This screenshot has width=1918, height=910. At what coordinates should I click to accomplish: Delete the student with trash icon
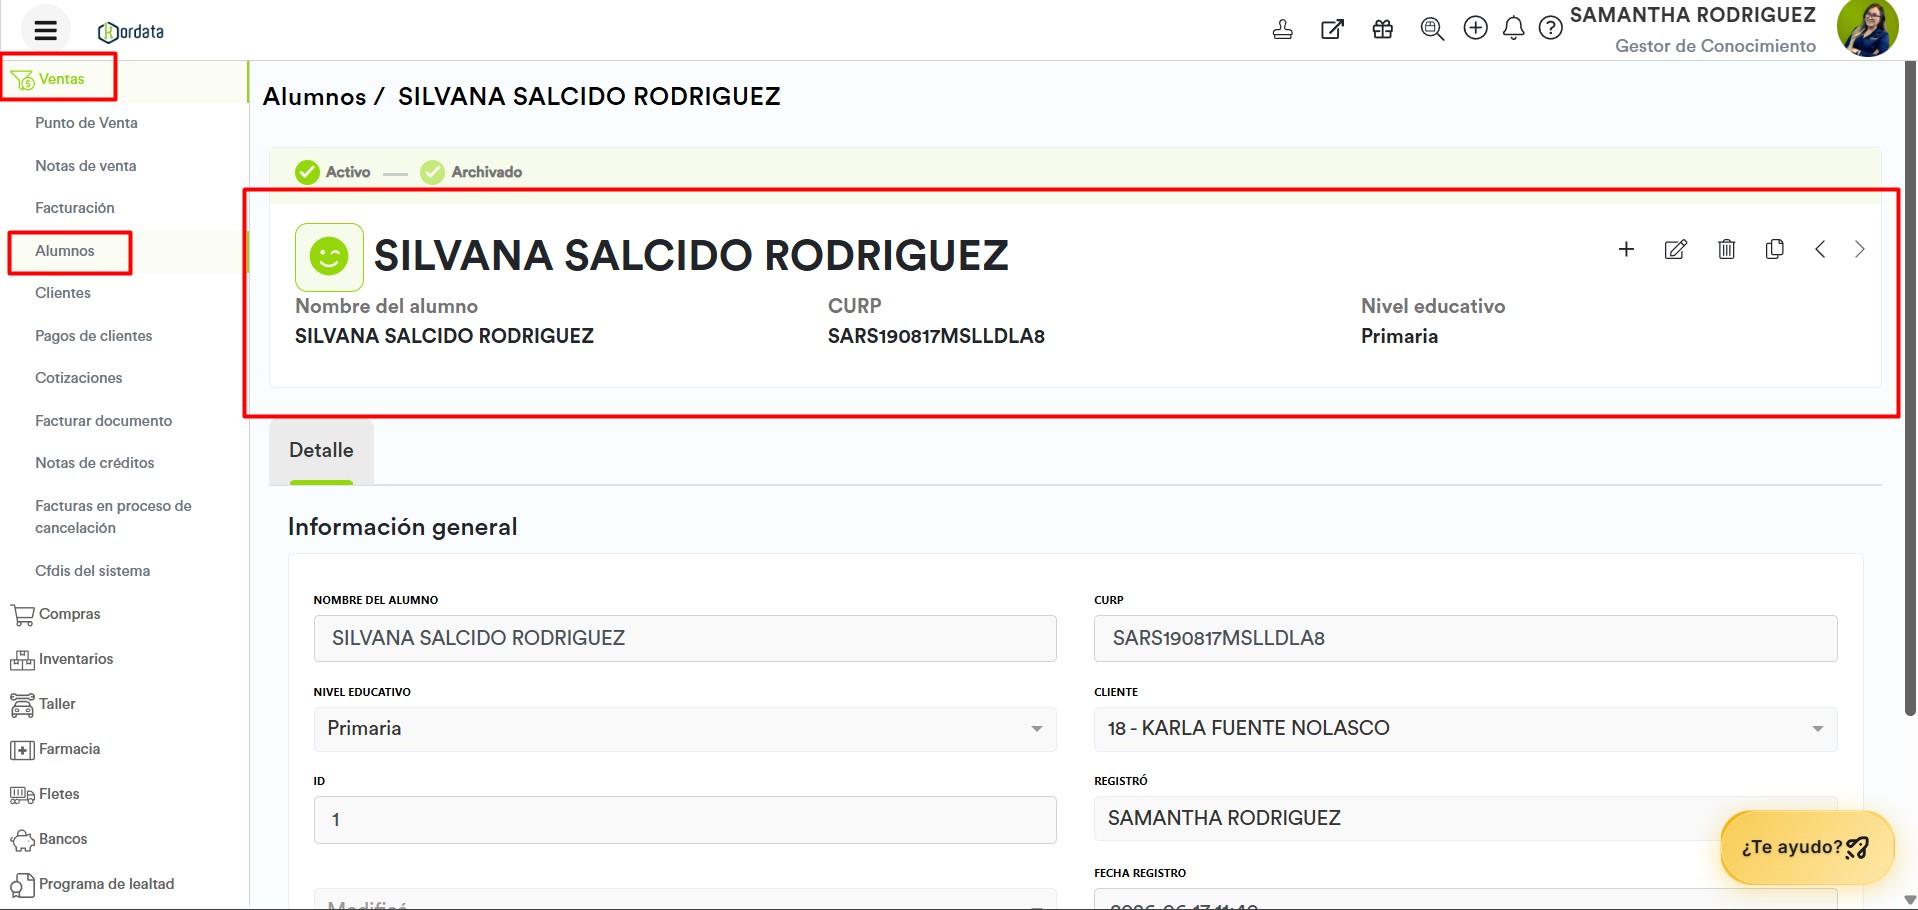1726,249
